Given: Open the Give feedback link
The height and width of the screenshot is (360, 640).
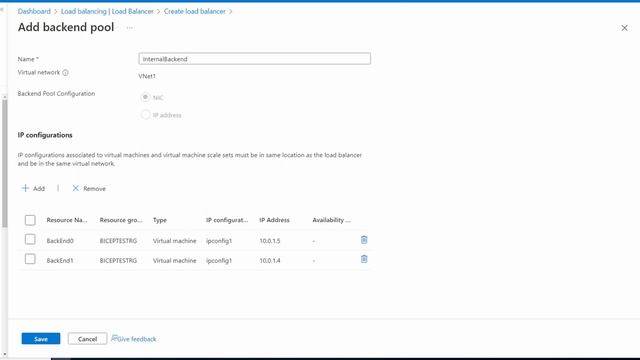Looking at the screenshot, I should click(x=134, y=339).
